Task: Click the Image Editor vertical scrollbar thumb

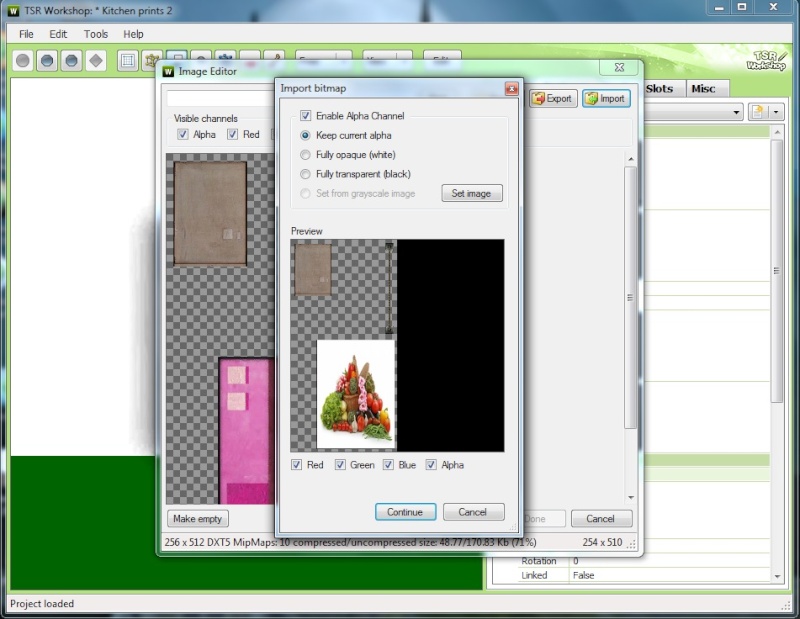Action: pos(631,297)
